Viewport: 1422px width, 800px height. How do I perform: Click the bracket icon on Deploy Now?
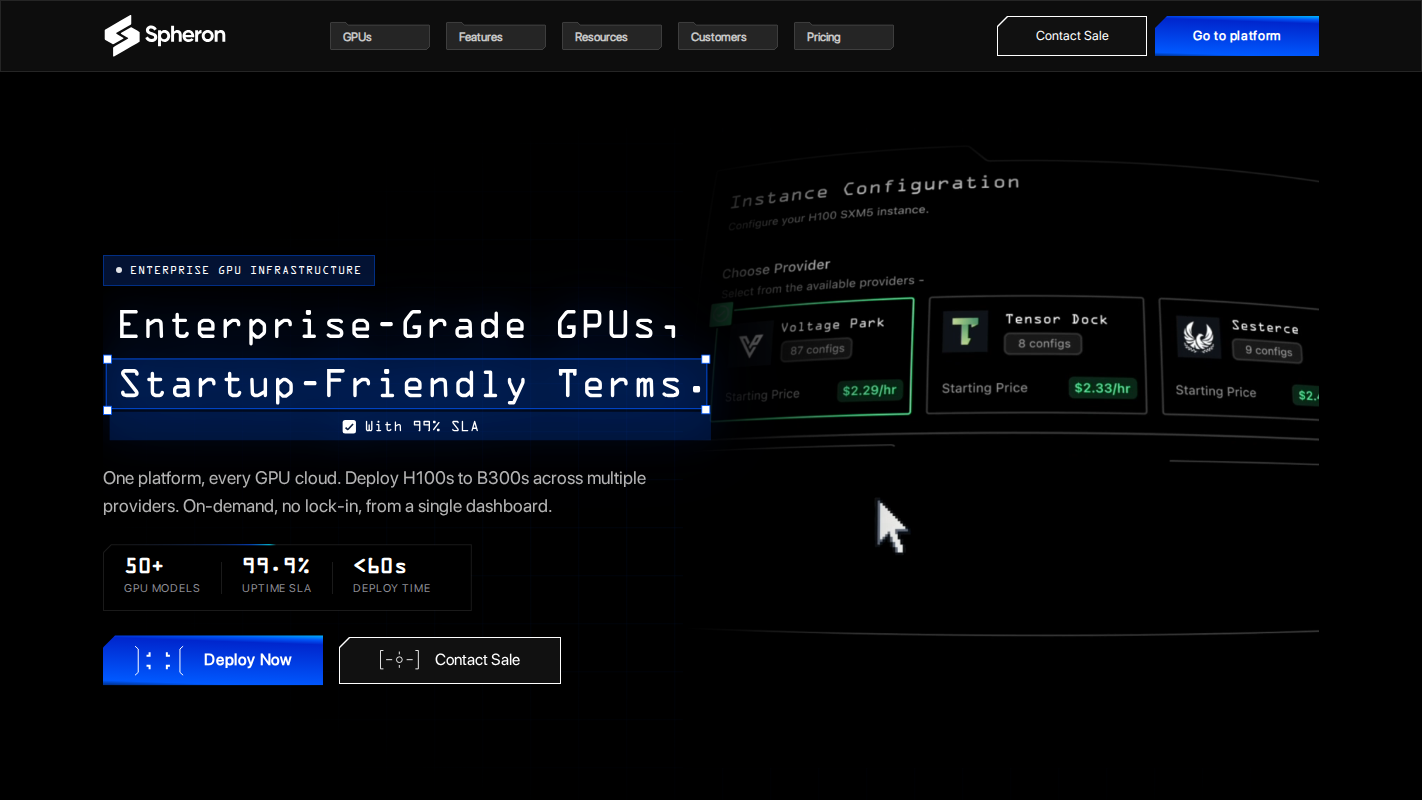(x=160, y=660)
